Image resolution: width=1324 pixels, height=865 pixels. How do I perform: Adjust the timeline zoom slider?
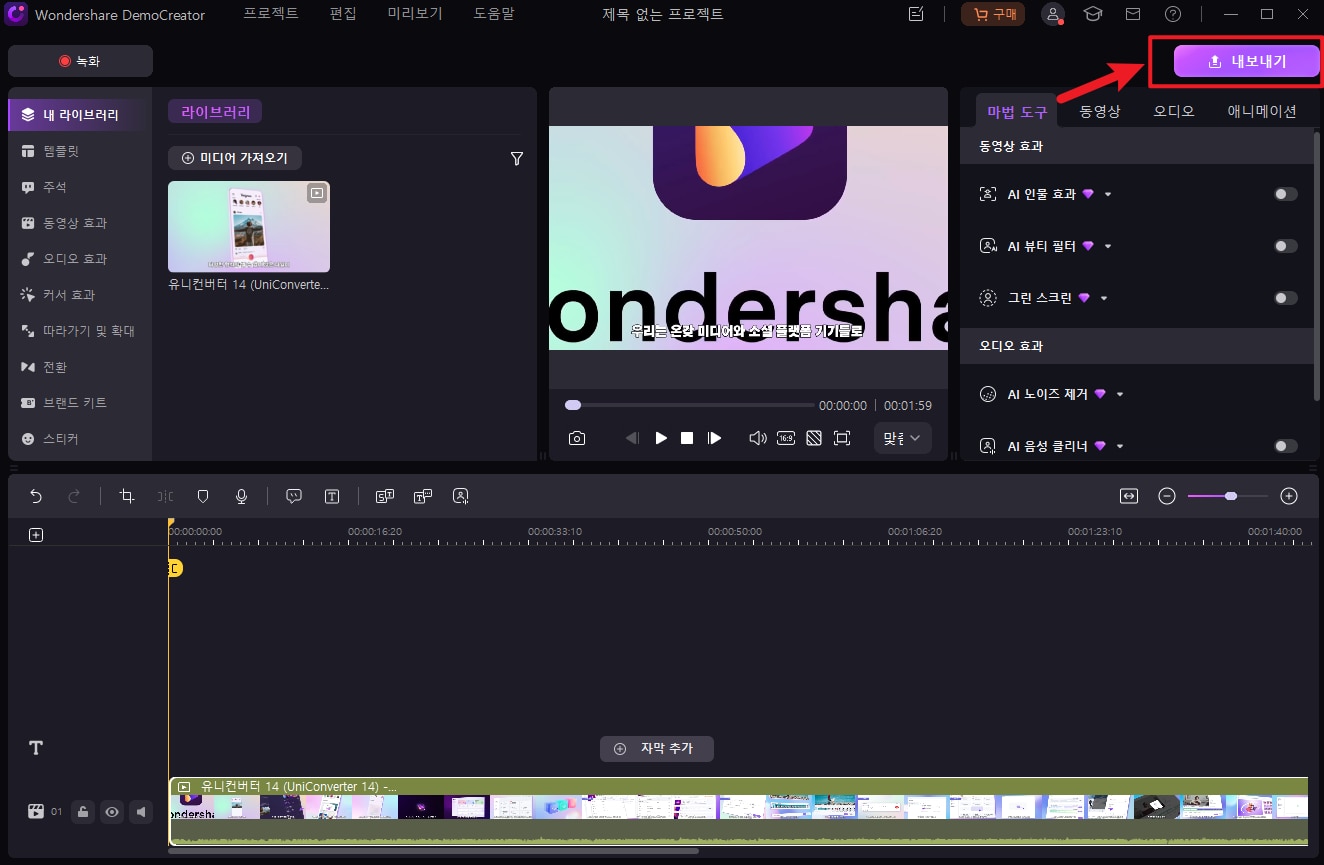pyautogui.click(x=1228, y=496)
